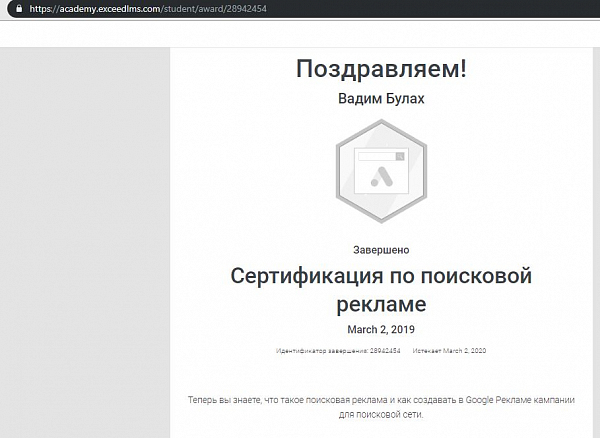Click the 'Идентификатор завершения' ID text

coord(338,351)
